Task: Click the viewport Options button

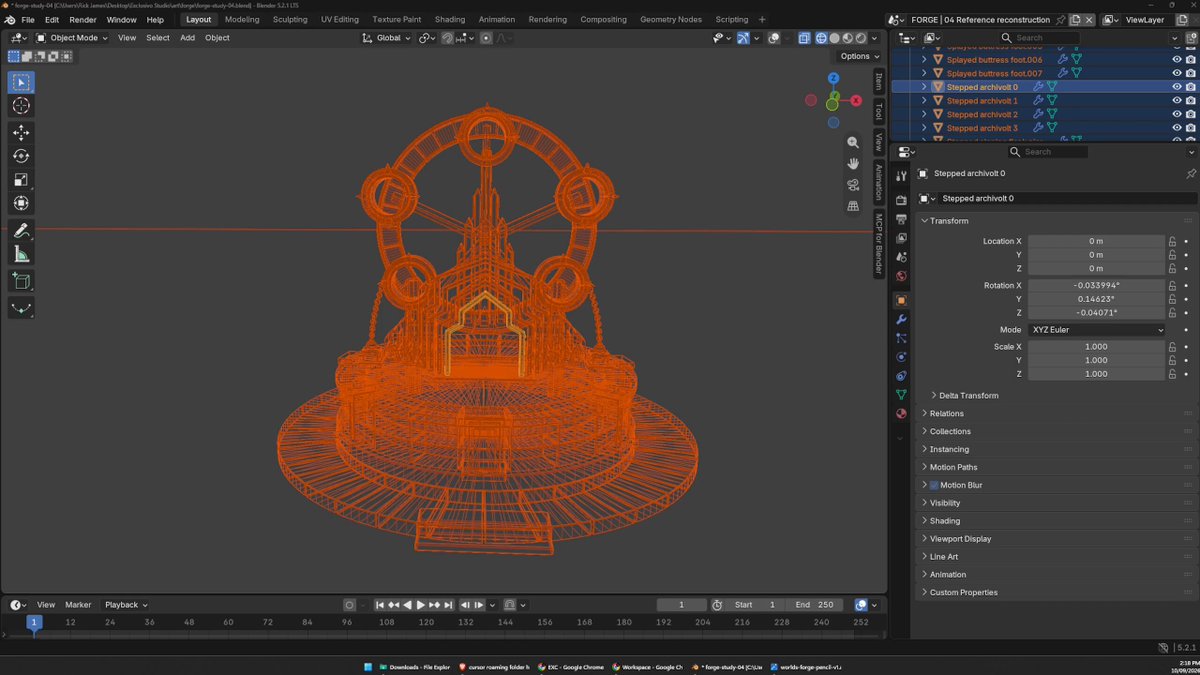Action: tap(859, 56)
